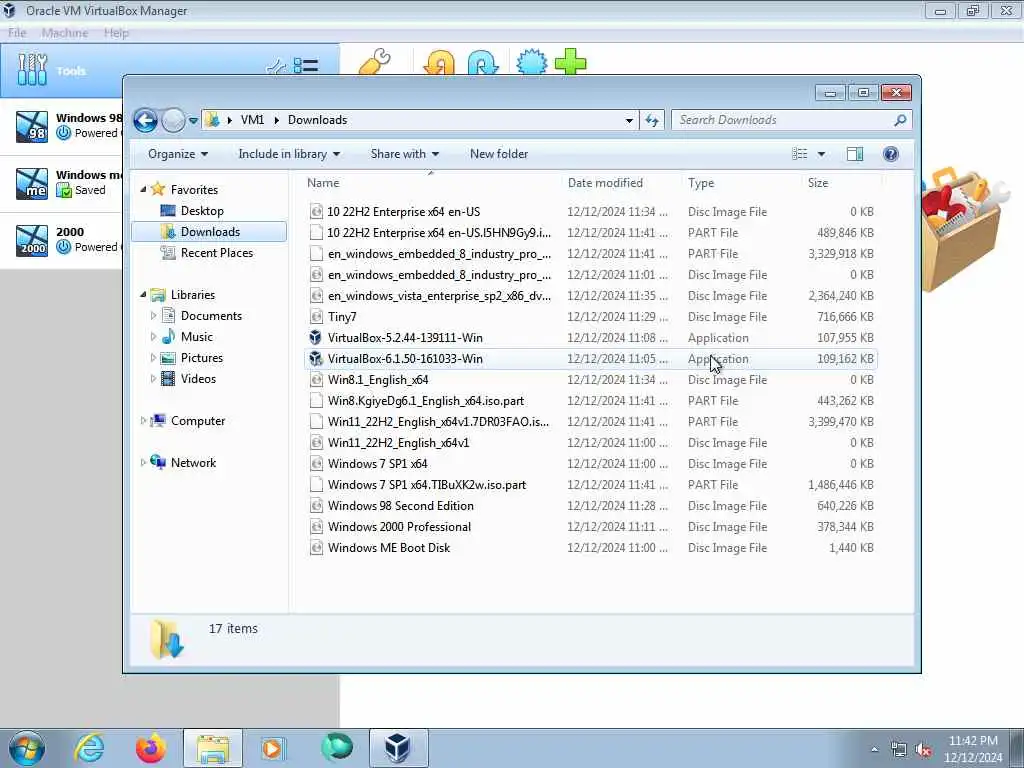The height and width of the screenshot is (768, 1024).
Task: Click Downloads in the address breadcrumb
Action: point(317,120)
